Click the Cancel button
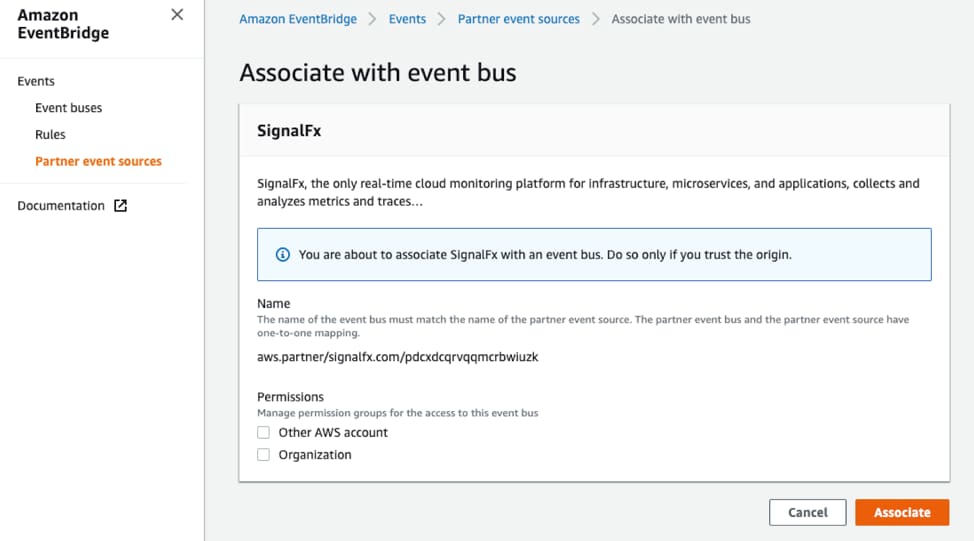The image size is (974, 541). (x=808, y=512)
